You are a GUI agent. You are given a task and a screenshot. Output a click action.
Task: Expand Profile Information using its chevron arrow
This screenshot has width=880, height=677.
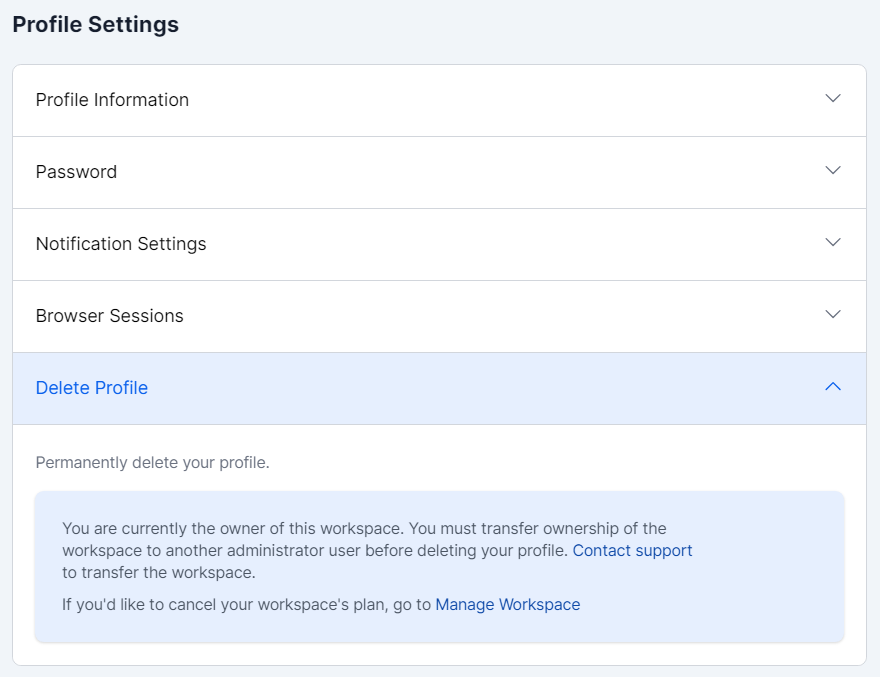pos(833,99)
